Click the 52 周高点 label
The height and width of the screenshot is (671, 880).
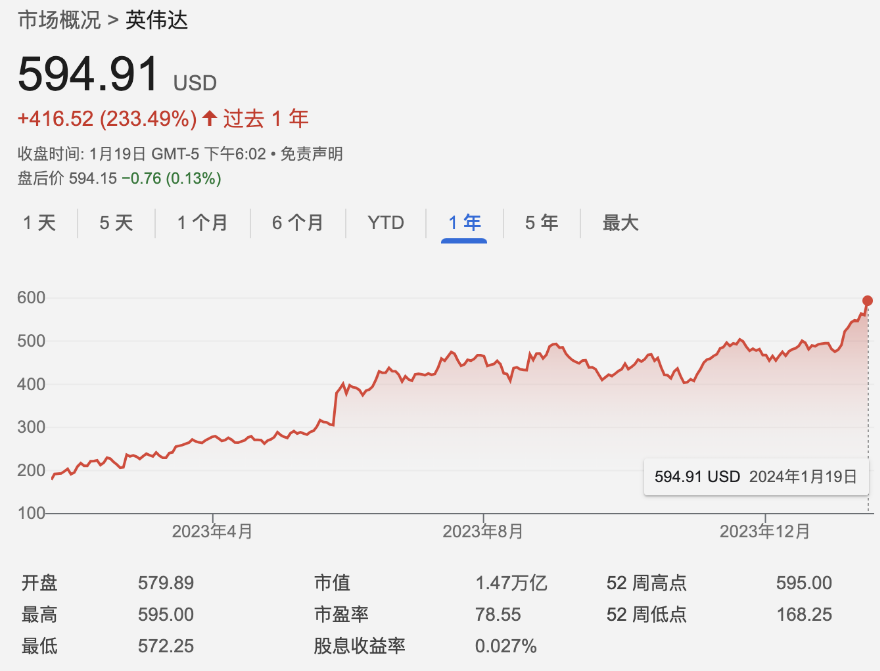pyautogui.click(x=646, y=583)
